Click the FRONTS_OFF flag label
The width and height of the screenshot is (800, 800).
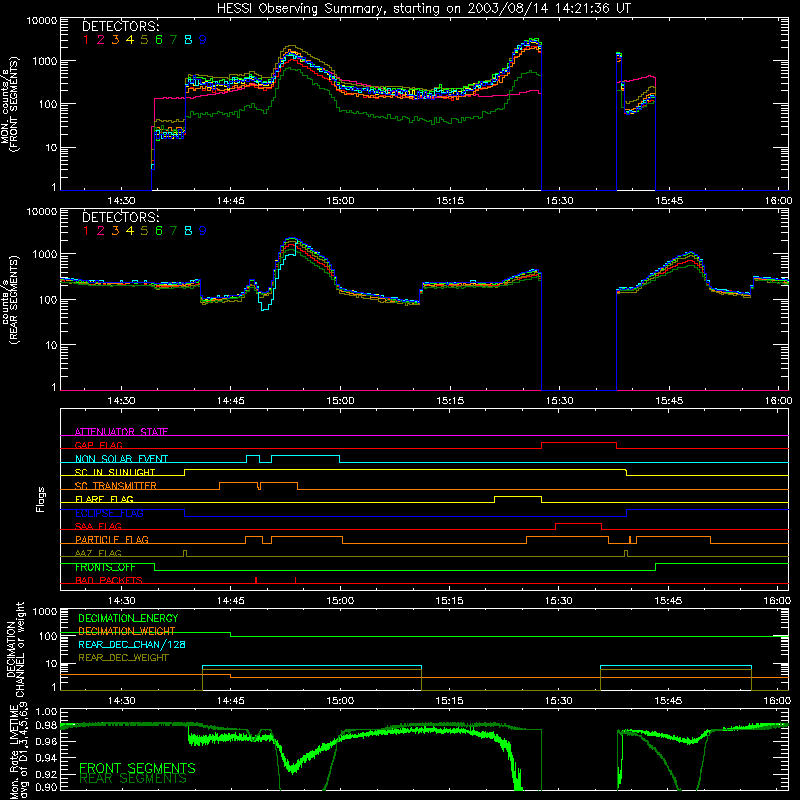[x=105, y=567]
